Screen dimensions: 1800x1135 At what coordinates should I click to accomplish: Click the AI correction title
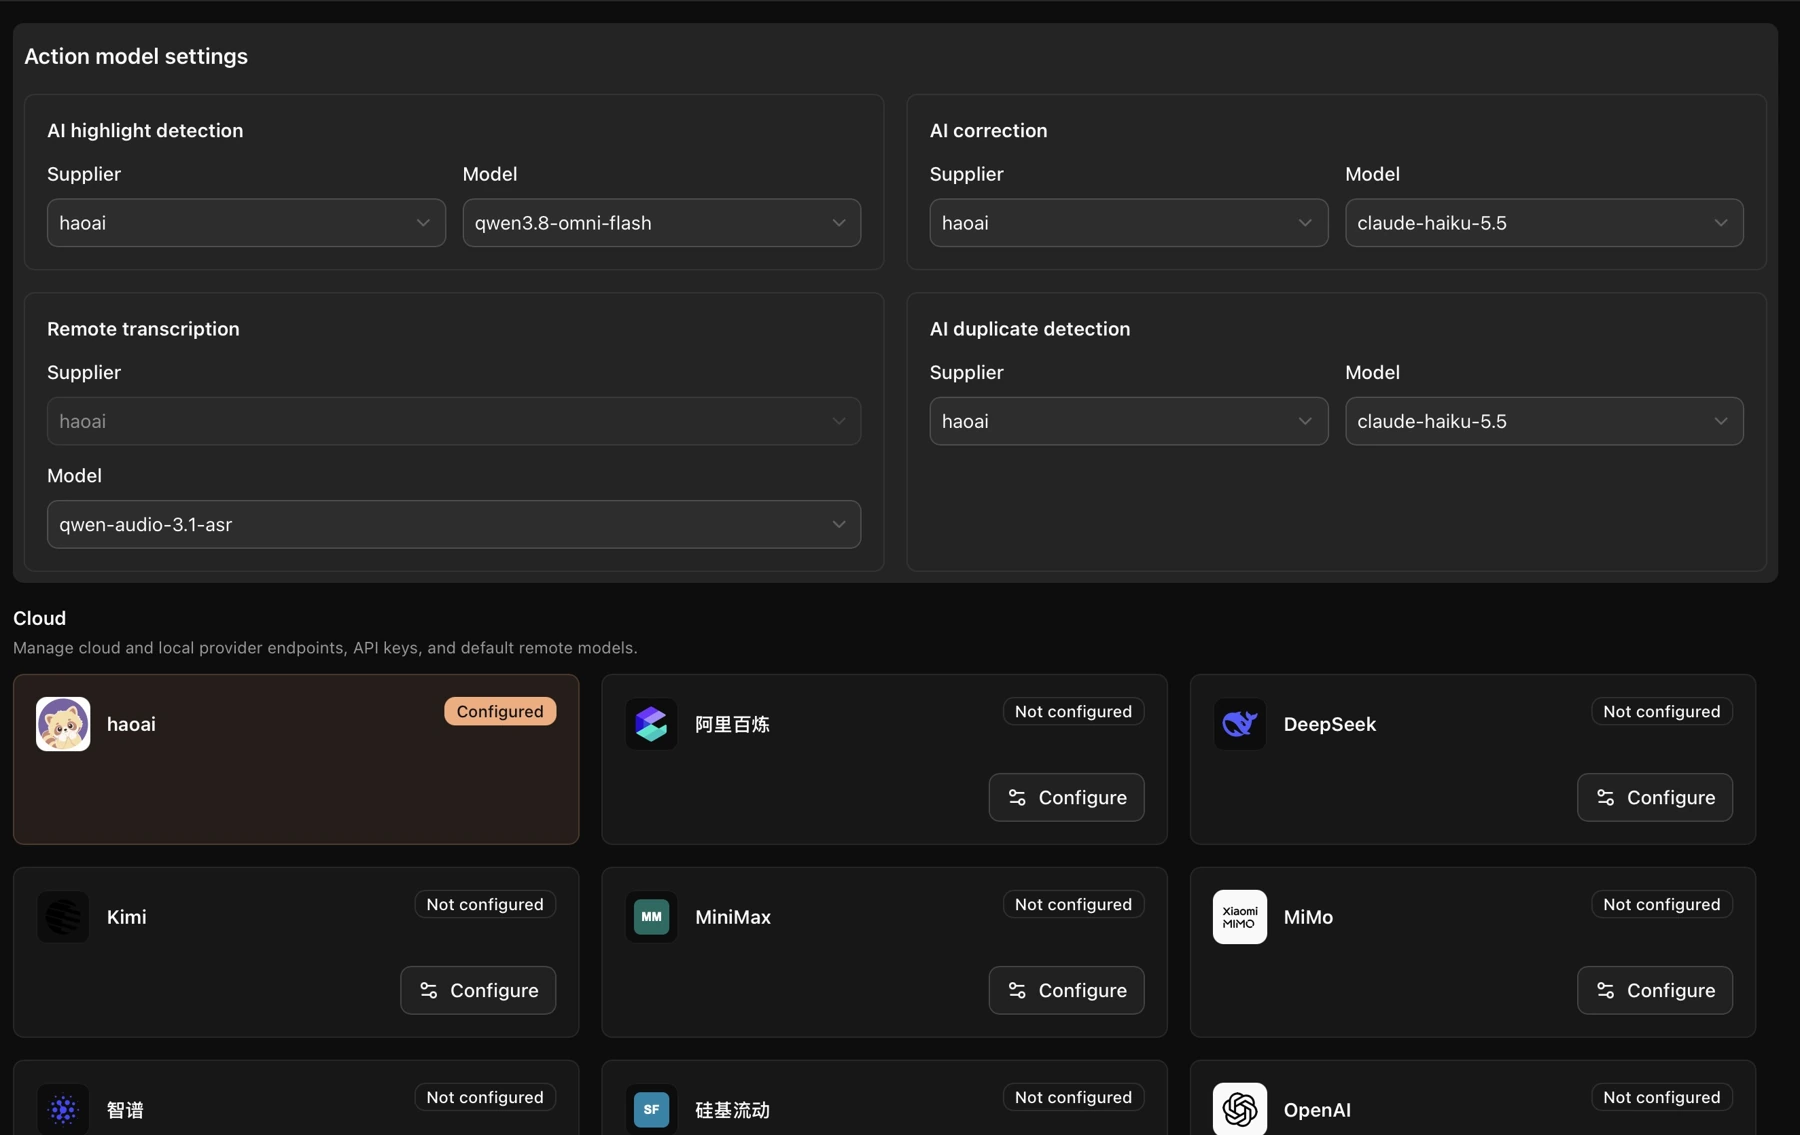click(x=988, y=130)
